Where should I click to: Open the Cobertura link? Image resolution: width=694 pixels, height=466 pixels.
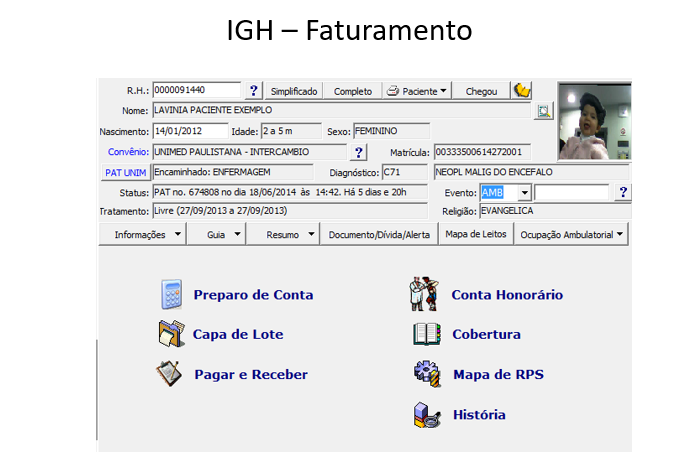pos(486,334)
